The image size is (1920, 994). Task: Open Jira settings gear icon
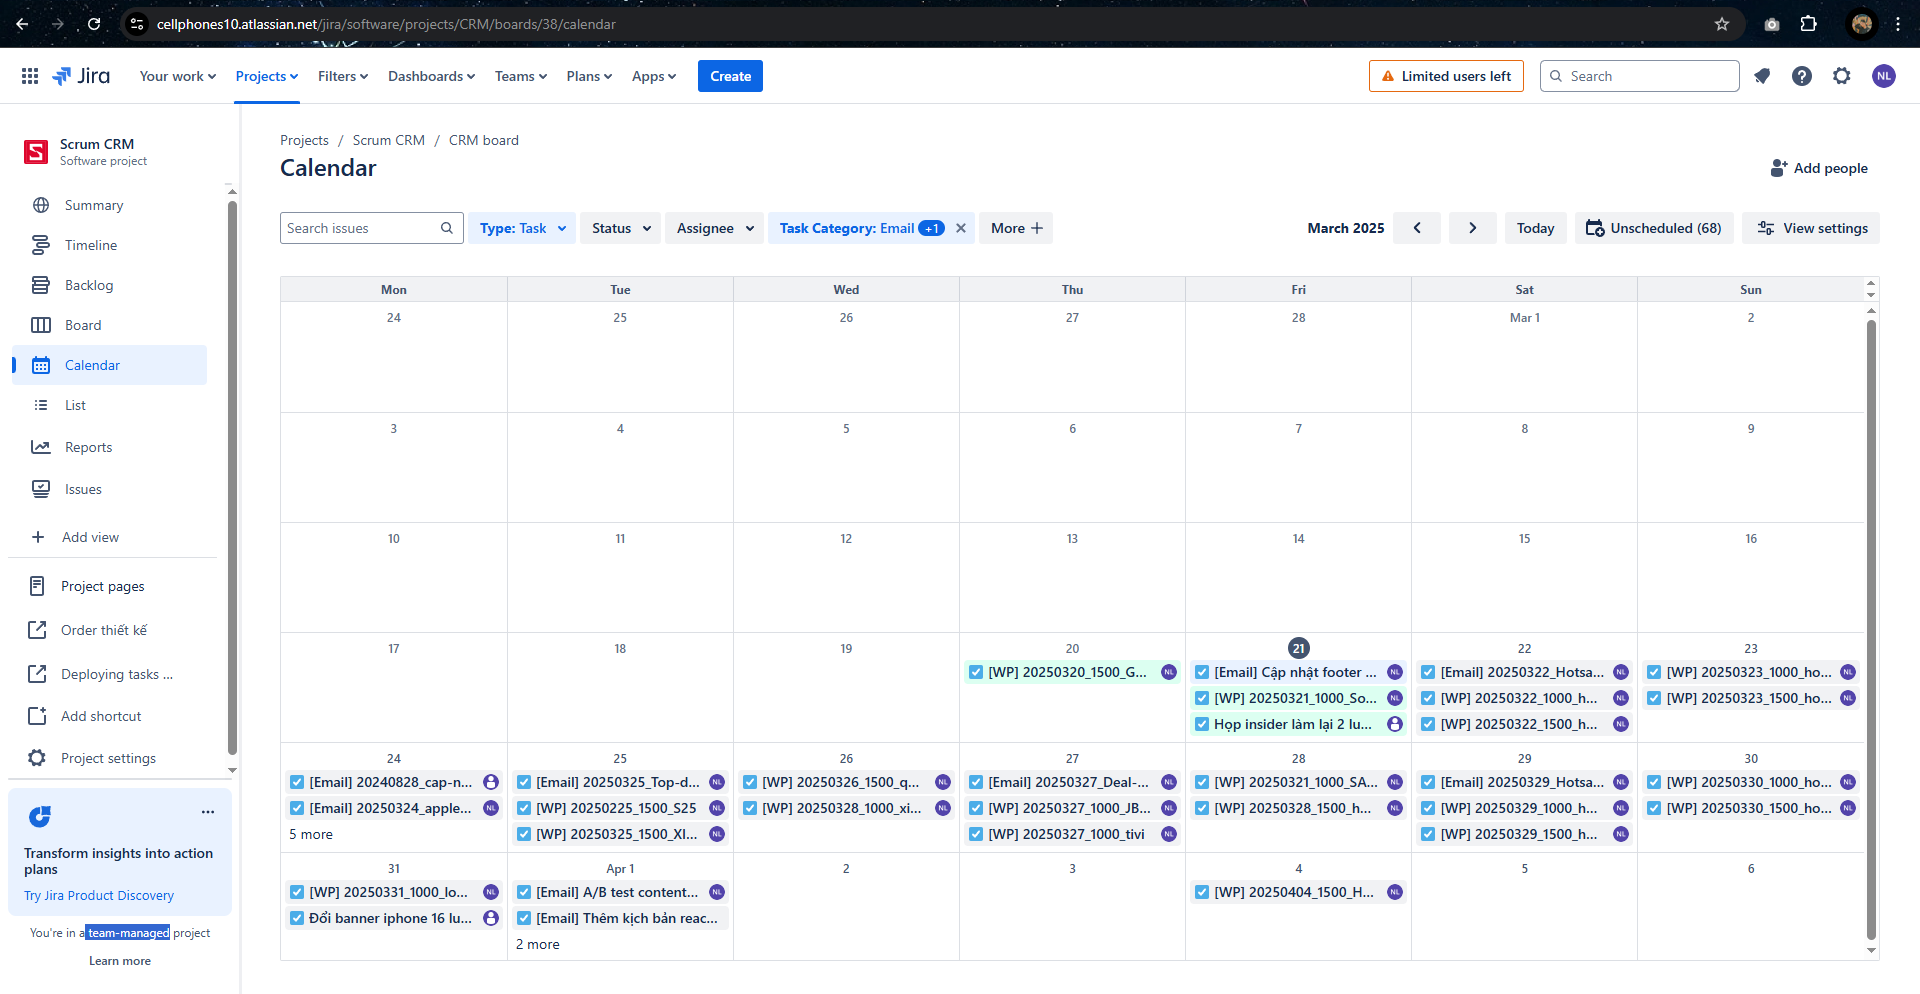click(1842, 76)
